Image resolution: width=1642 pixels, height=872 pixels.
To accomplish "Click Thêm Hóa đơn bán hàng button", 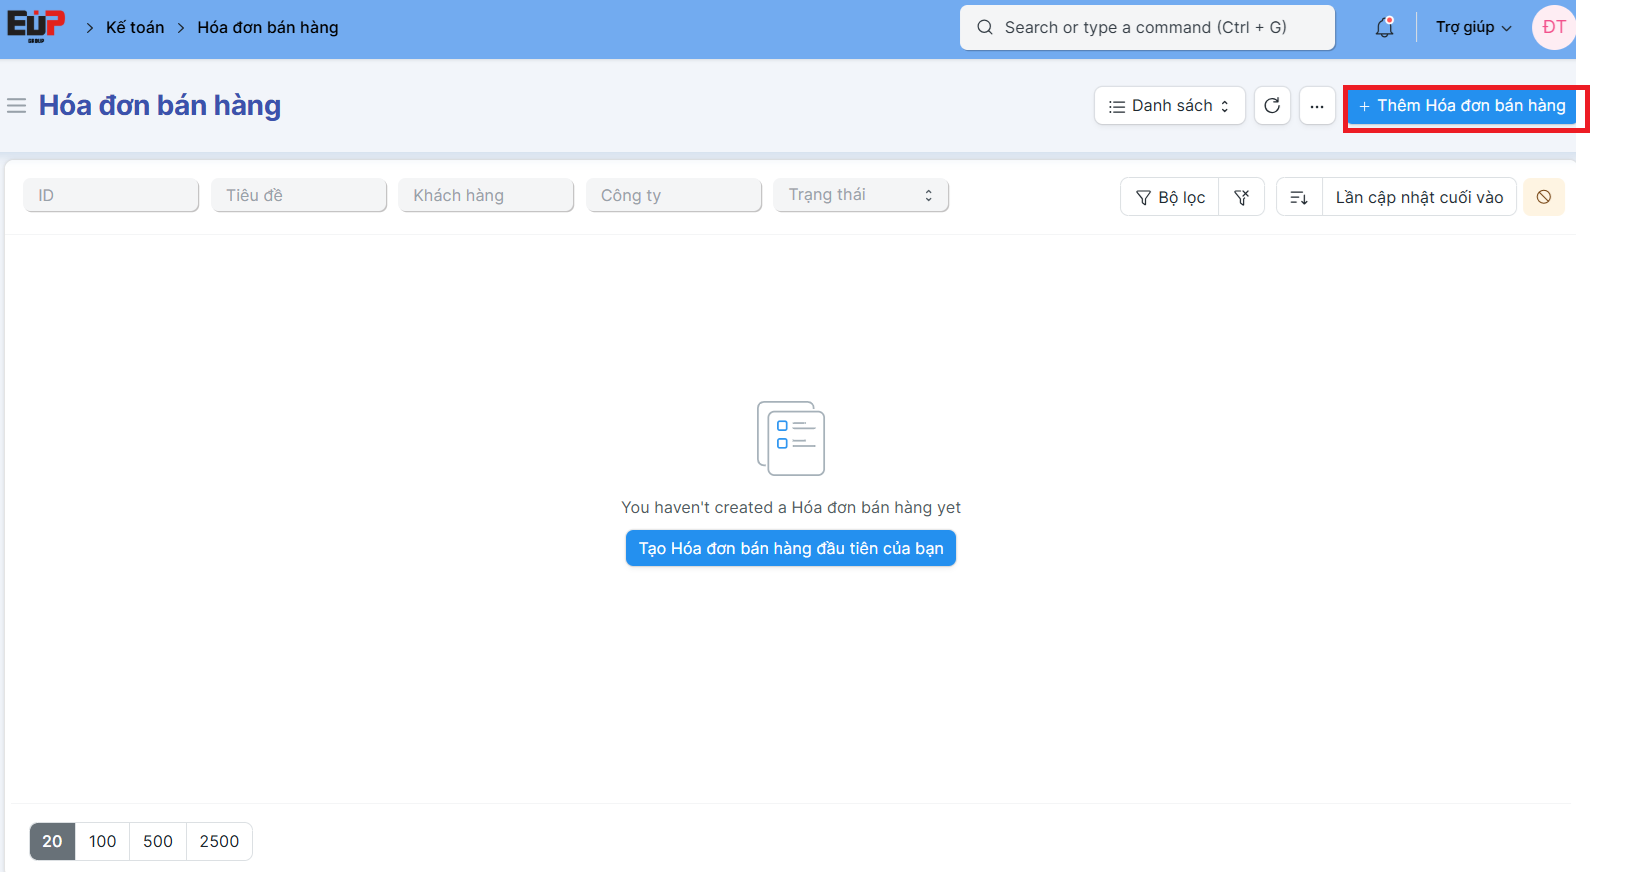I will pos(1462,106).
